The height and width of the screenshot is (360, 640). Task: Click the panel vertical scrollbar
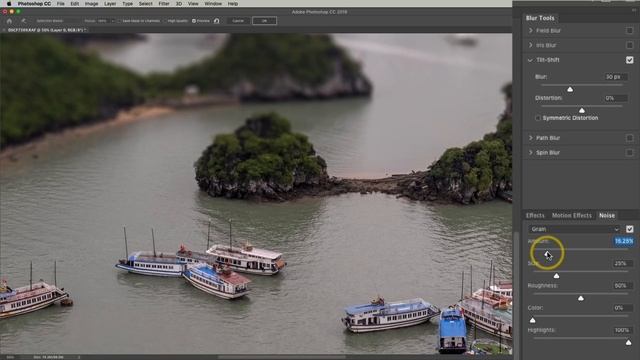[x=517, y=296]
